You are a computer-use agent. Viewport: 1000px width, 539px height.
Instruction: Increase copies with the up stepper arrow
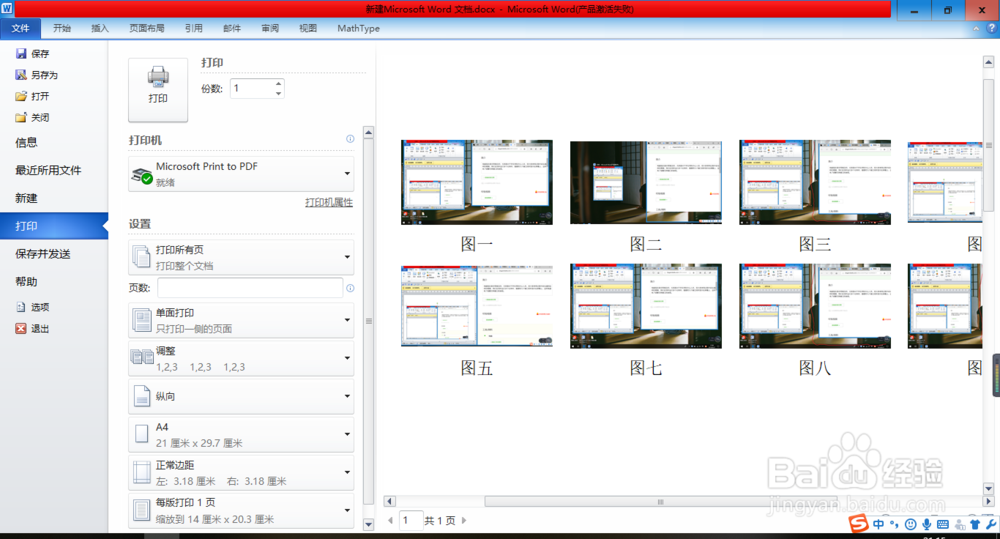[279, 84]
